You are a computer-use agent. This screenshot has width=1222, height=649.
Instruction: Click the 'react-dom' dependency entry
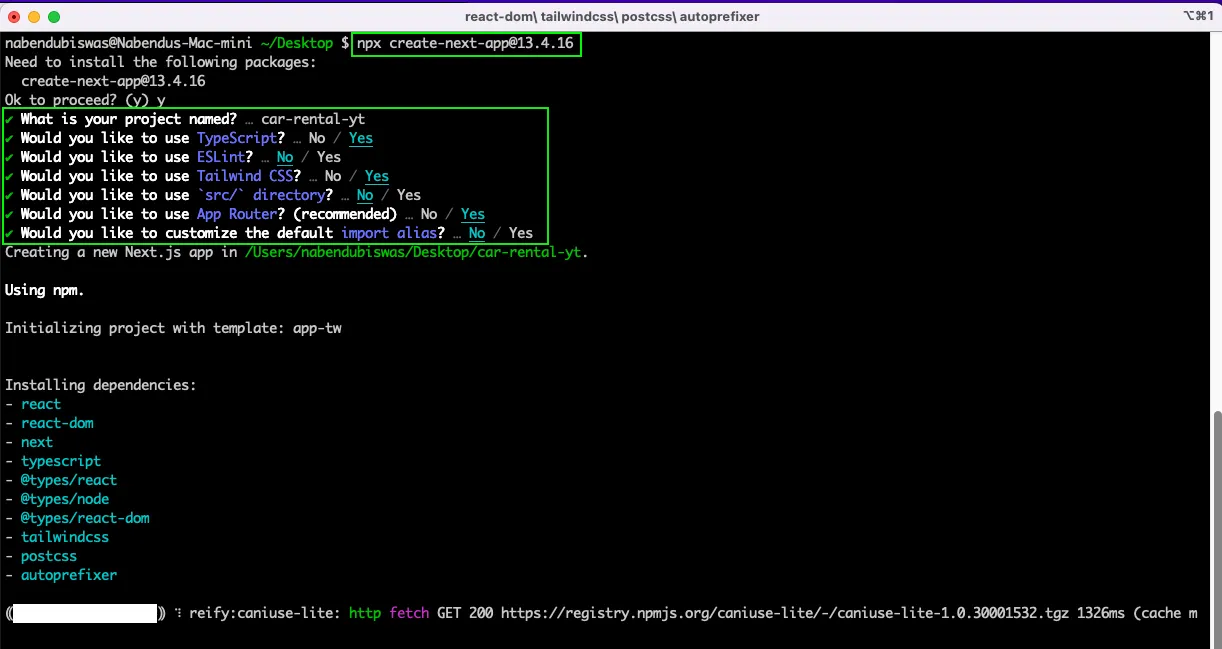tap(57, 423)
